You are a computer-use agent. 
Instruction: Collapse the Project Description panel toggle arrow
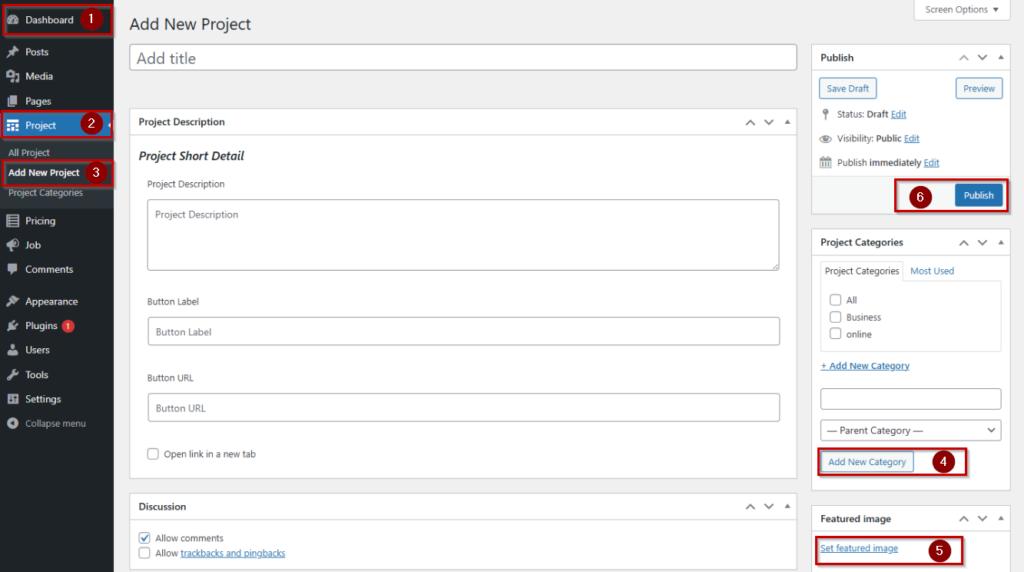tap(788, 122)
